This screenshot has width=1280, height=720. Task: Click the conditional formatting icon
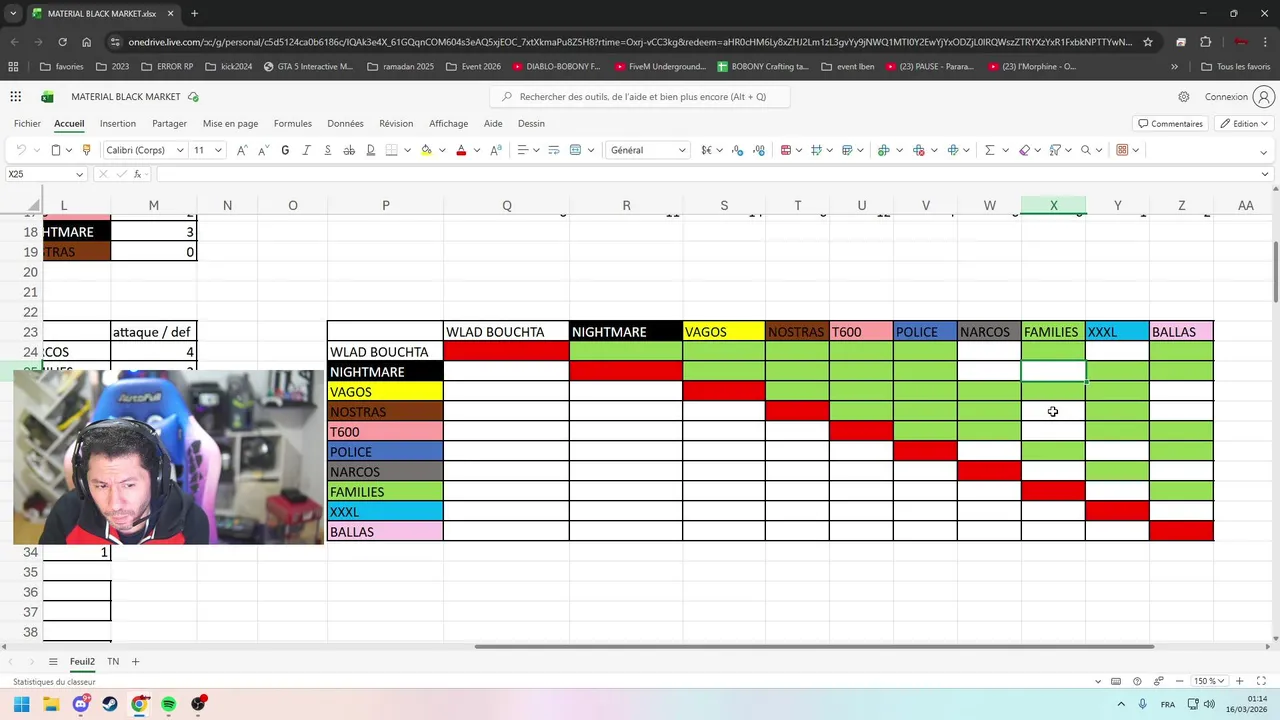786,150
